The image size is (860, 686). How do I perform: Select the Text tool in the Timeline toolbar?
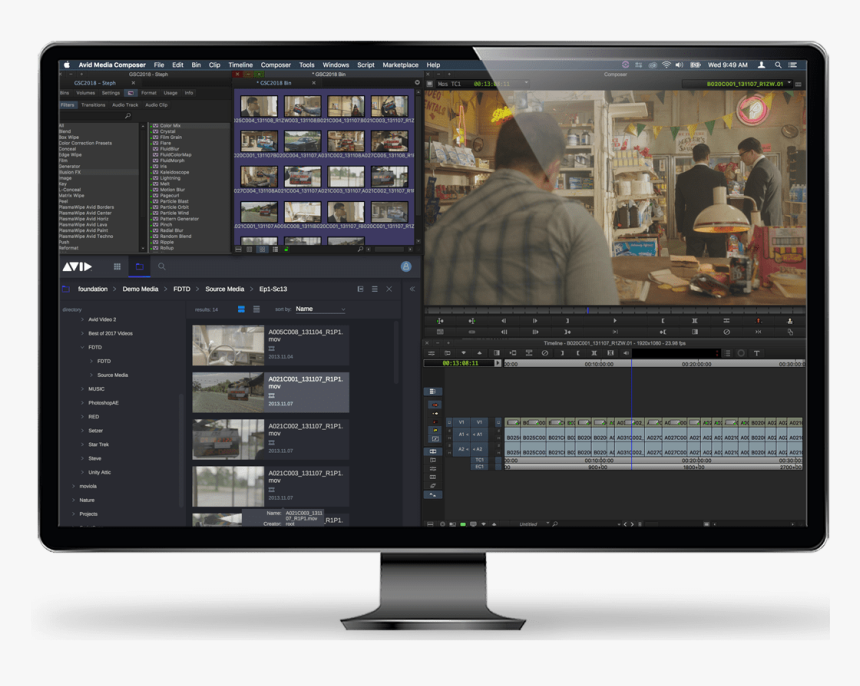coord(757,355)
